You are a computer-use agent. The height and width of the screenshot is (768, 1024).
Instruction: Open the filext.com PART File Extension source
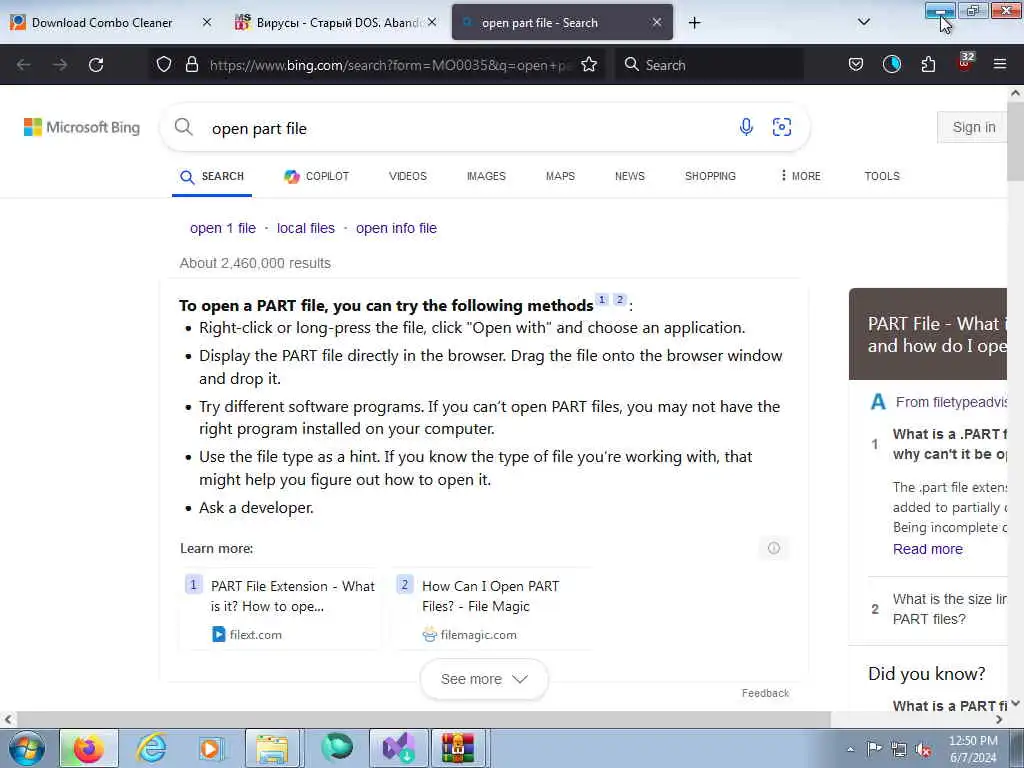281,609
